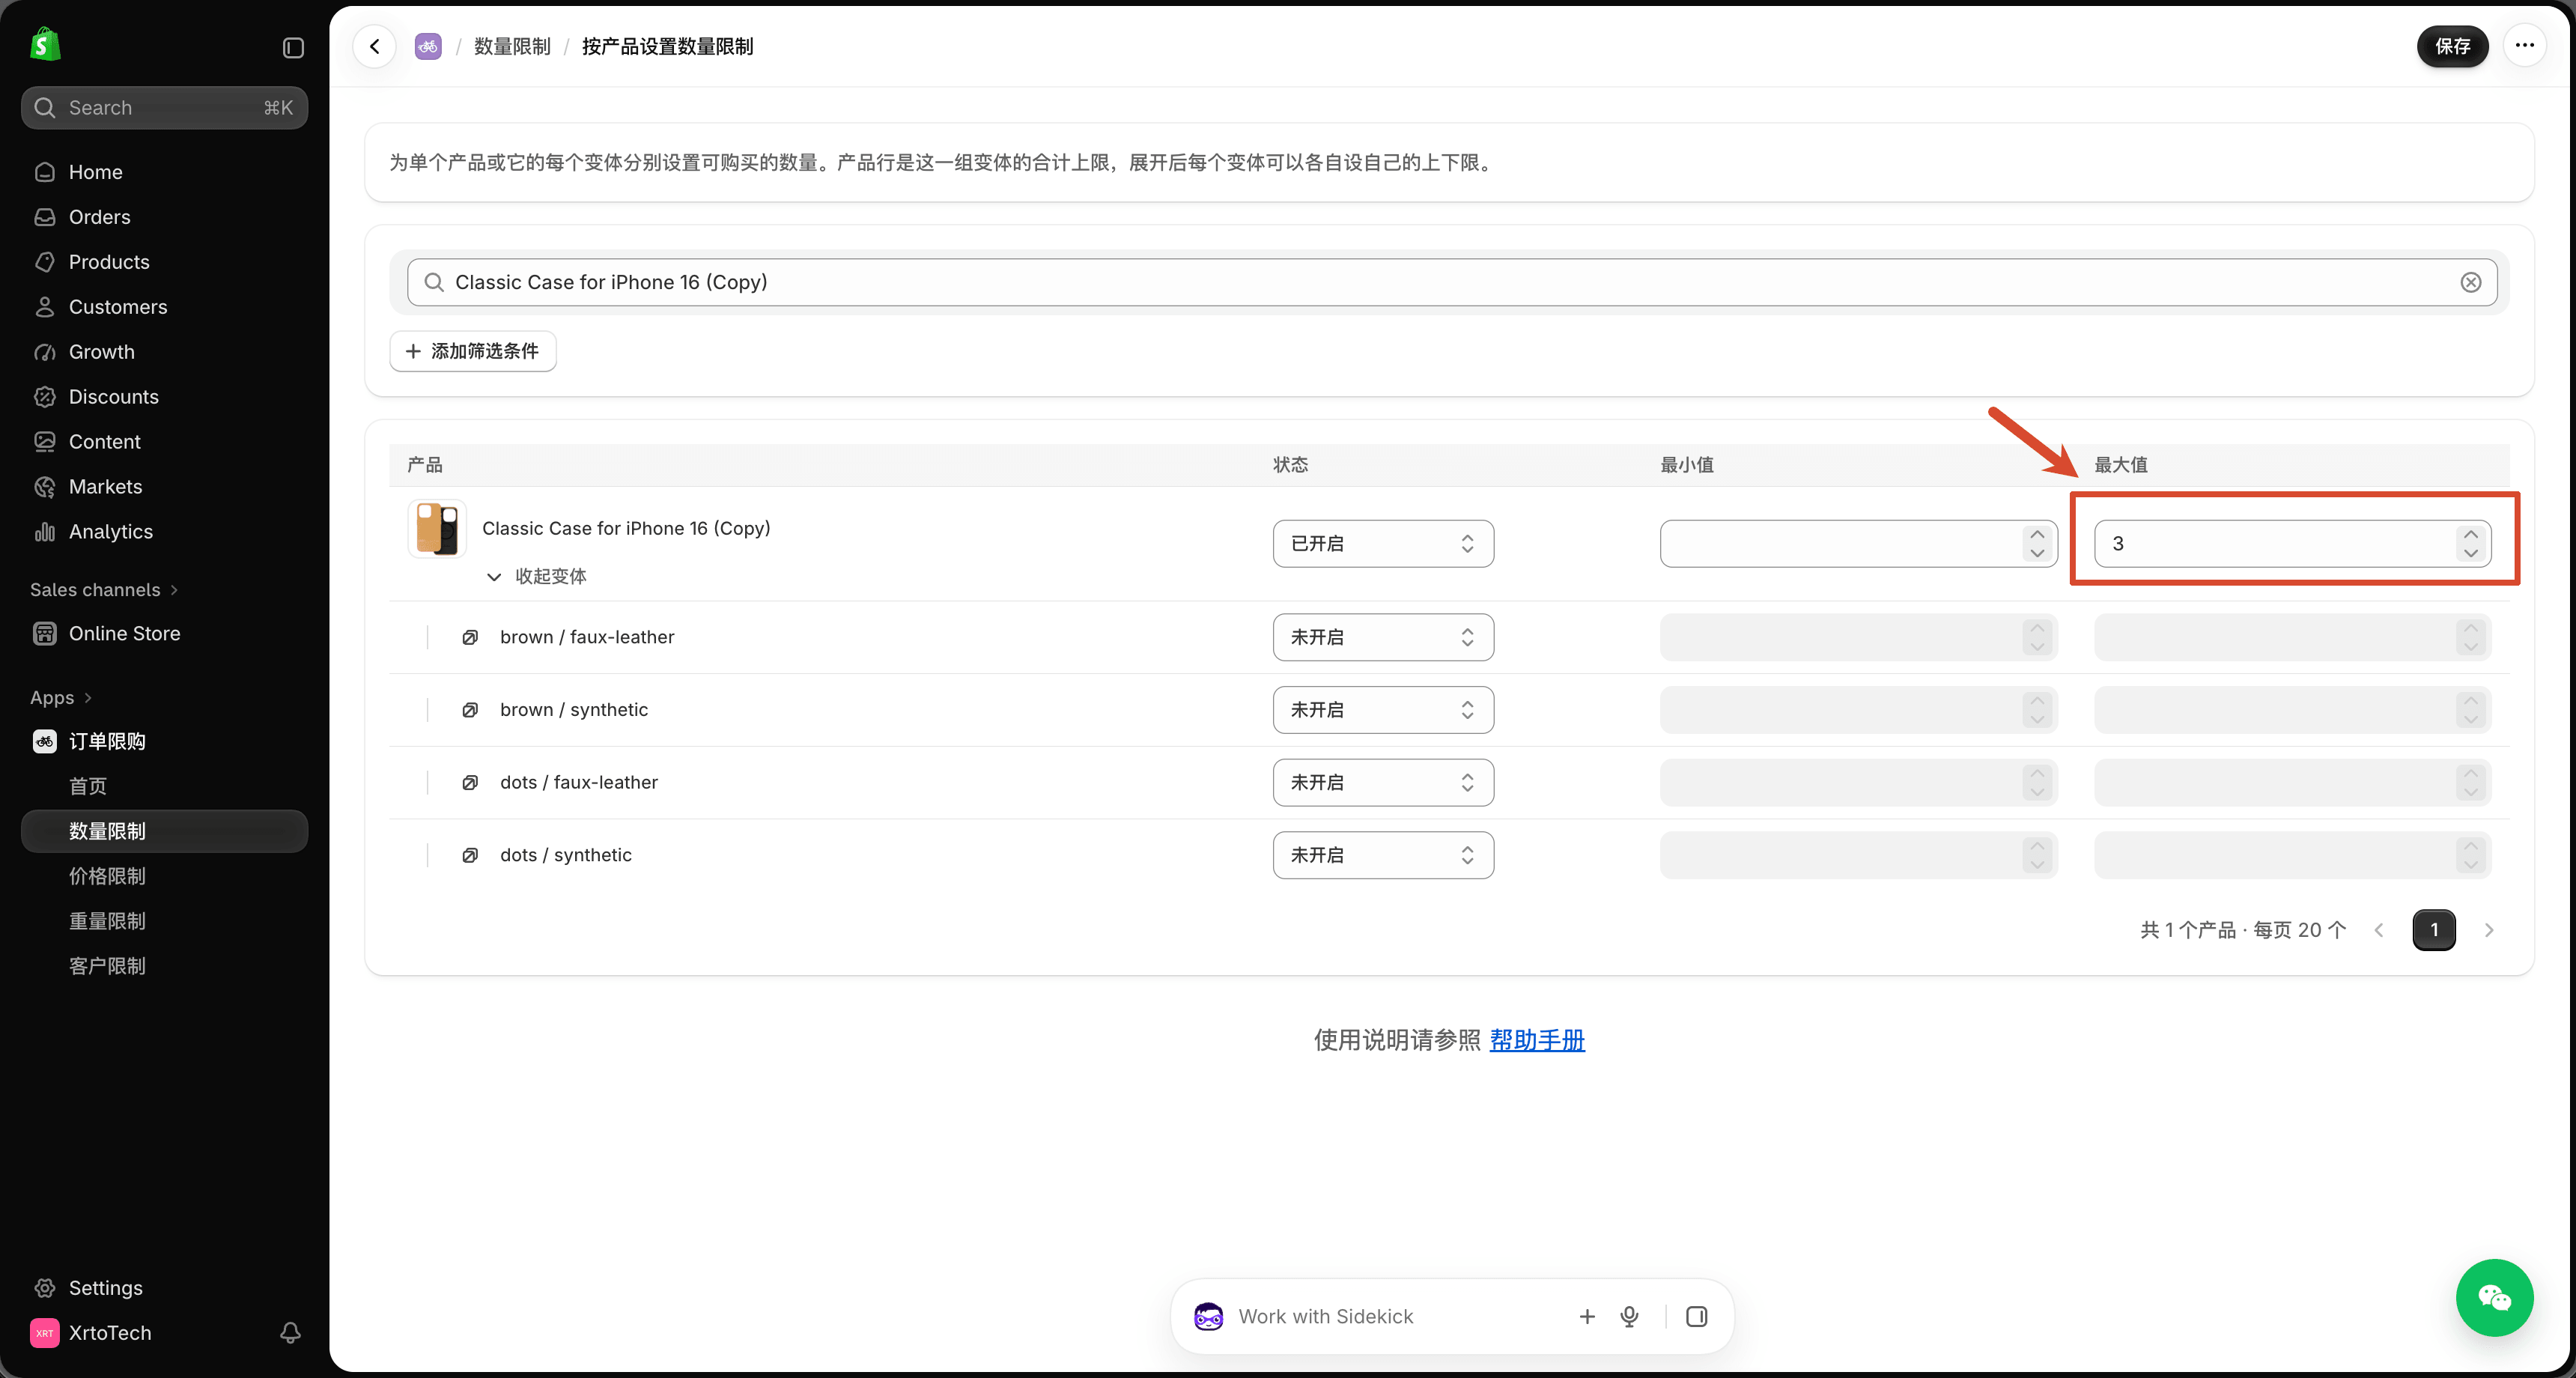Go back with the arrow button
The width and height of the screenshot is (2576, 1378).
pos(375,46)
